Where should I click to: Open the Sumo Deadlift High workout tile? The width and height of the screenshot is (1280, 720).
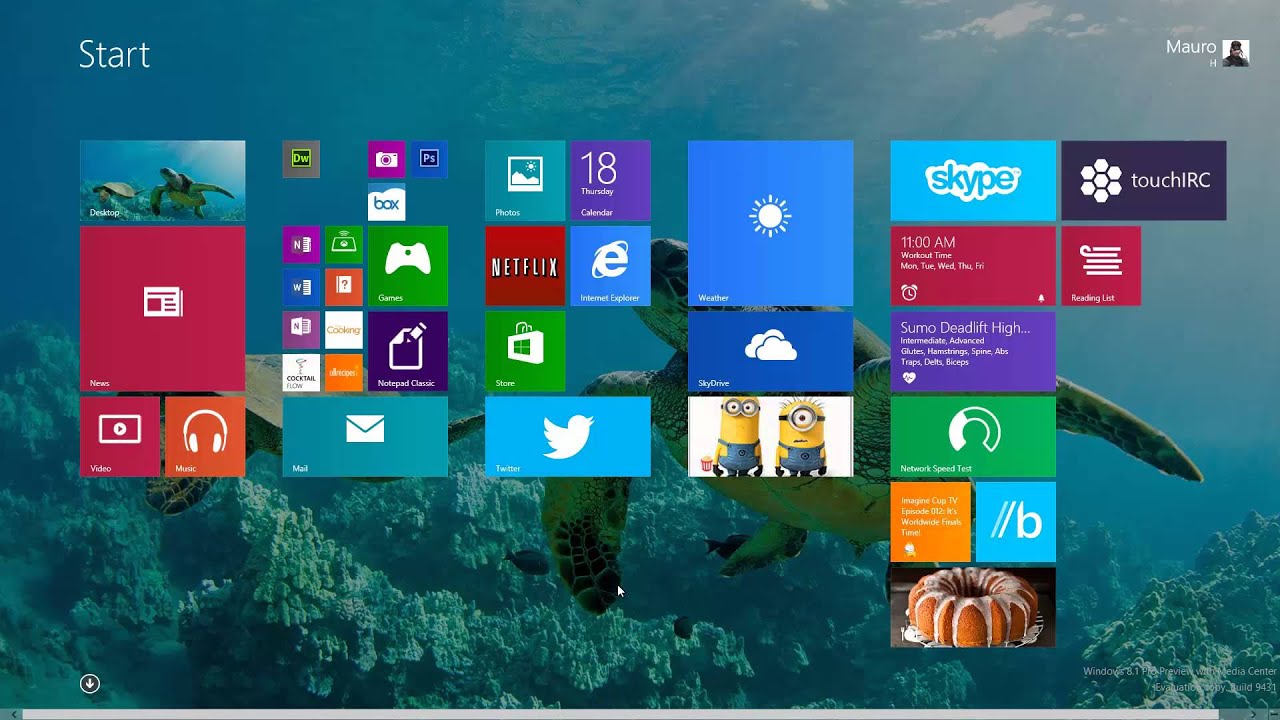[973, 351]
